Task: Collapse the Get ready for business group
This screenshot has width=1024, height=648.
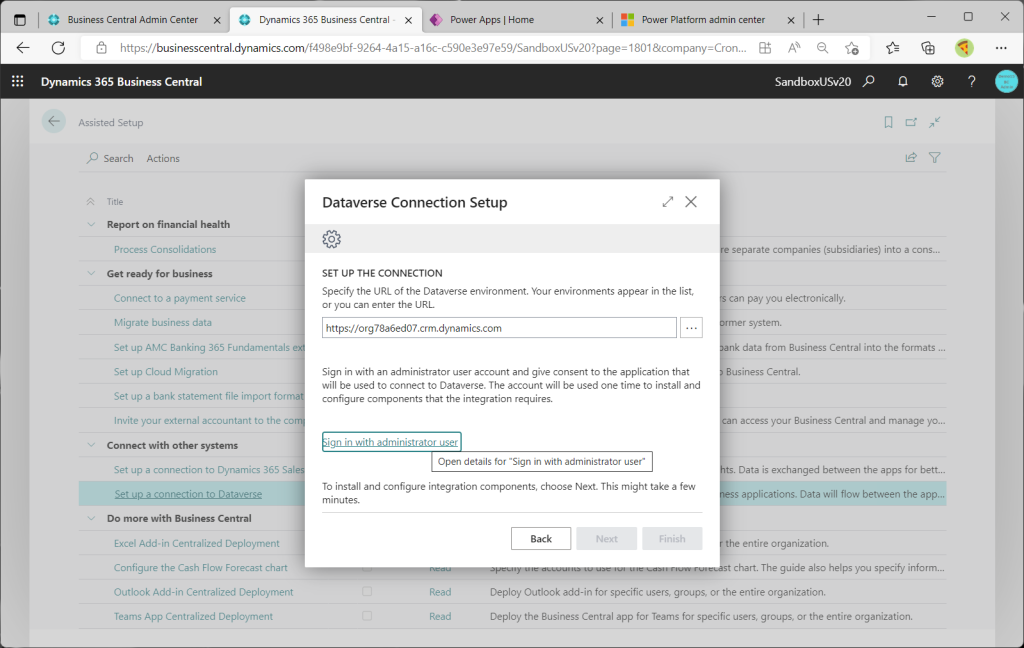Action: 91,273
